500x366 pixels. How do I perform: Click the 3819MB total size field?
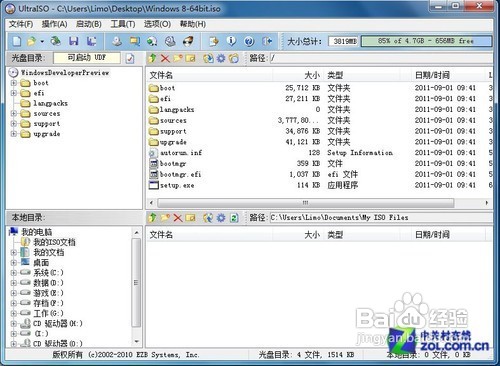(x=344, y=41)
